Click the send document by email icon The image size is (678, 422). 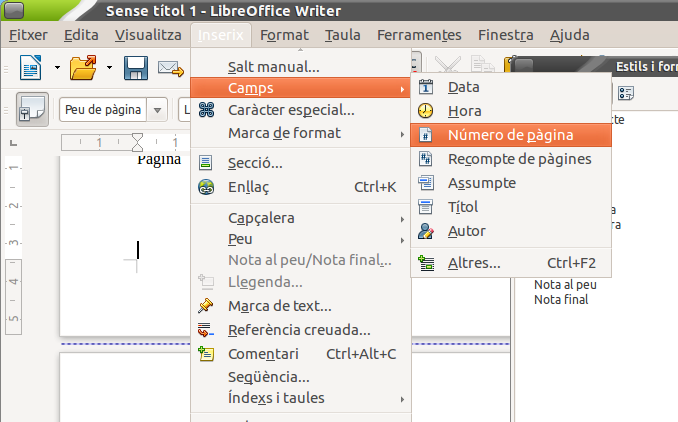tap(171, 68)
